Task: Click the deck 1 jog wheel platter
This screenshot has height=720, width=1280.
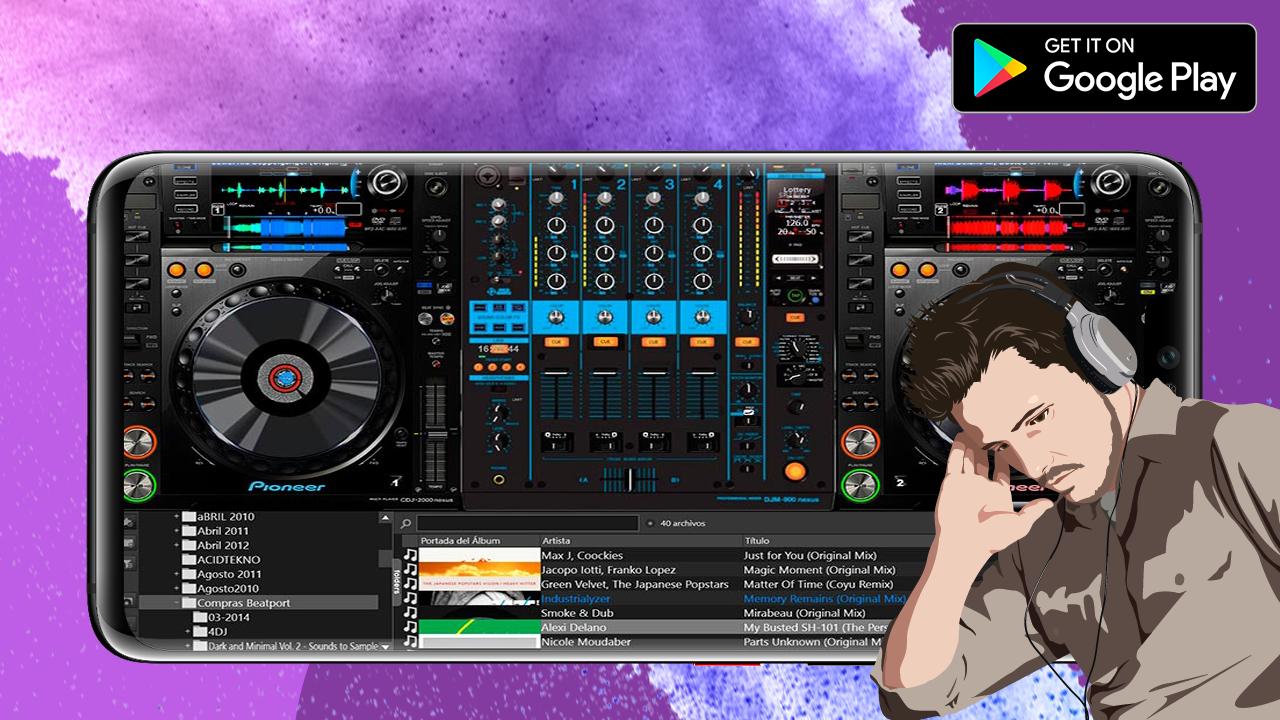Action: (286, 376)
